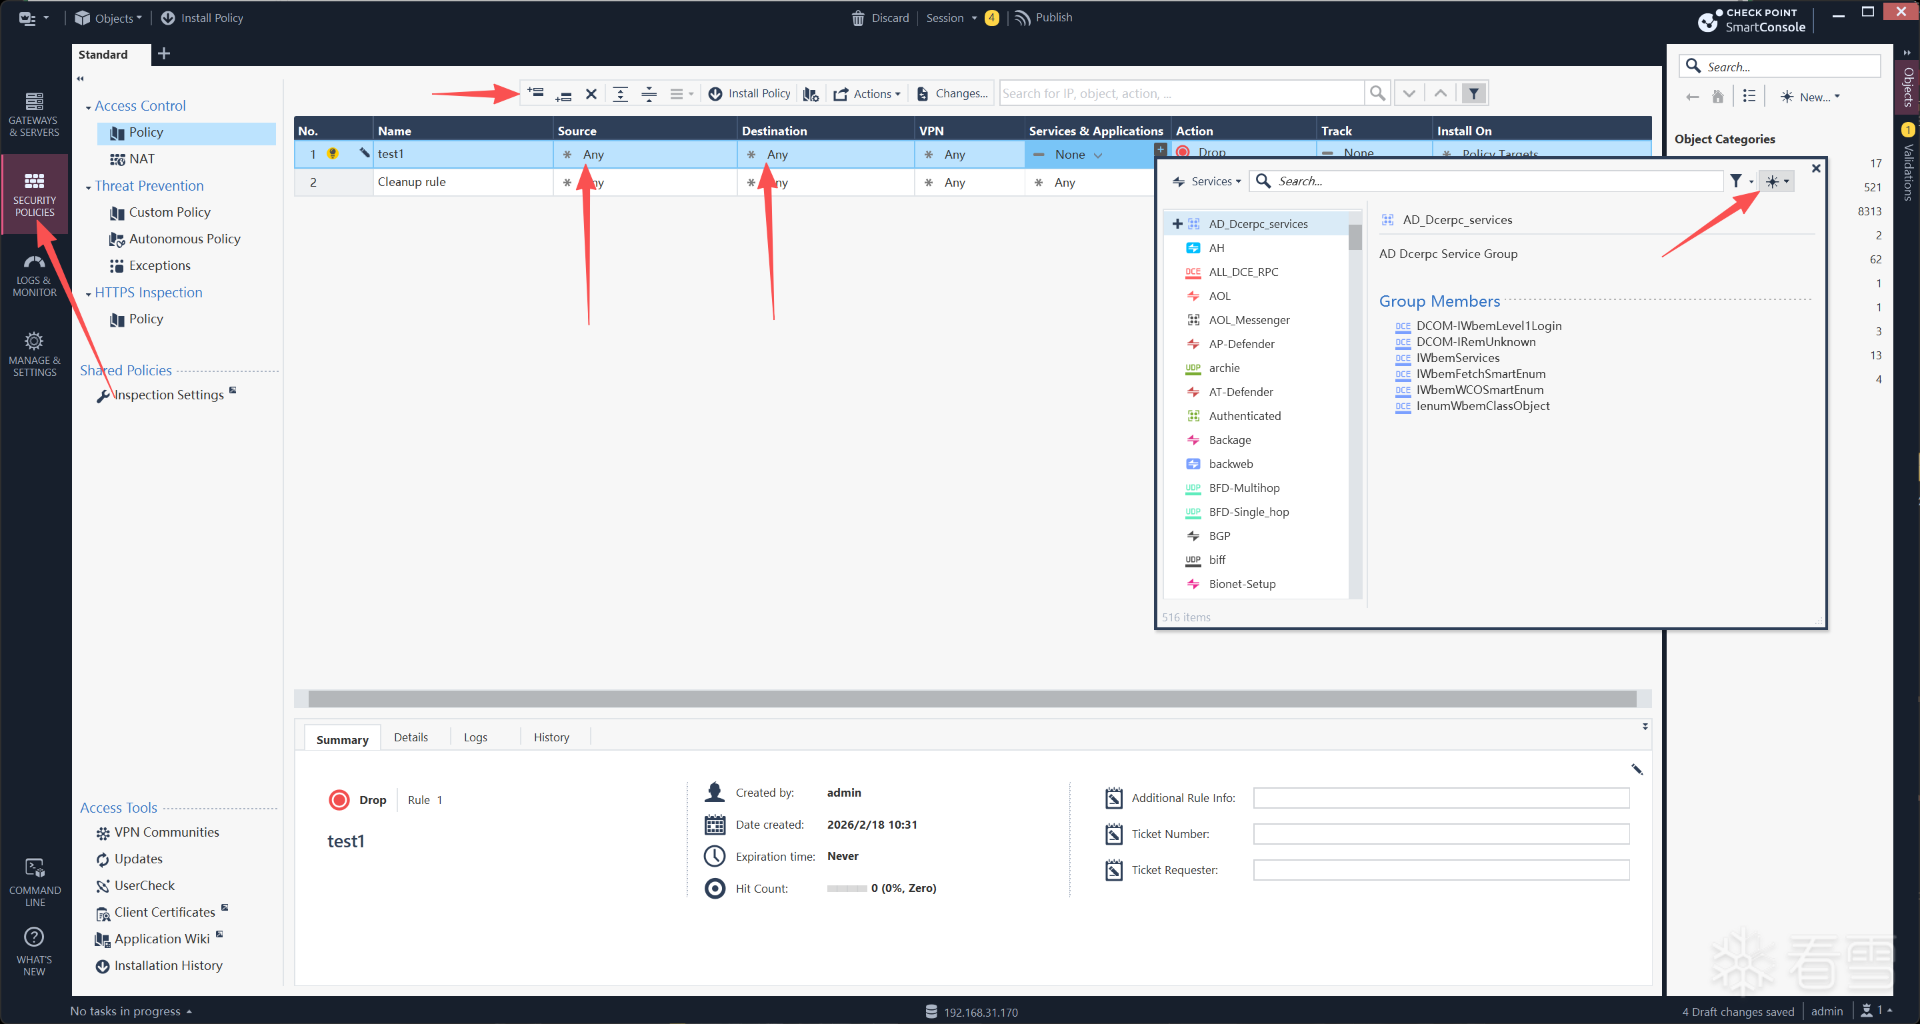Open the Services category dropdown in picker
The image size is (1920, 1024).
click(1207, 181)
